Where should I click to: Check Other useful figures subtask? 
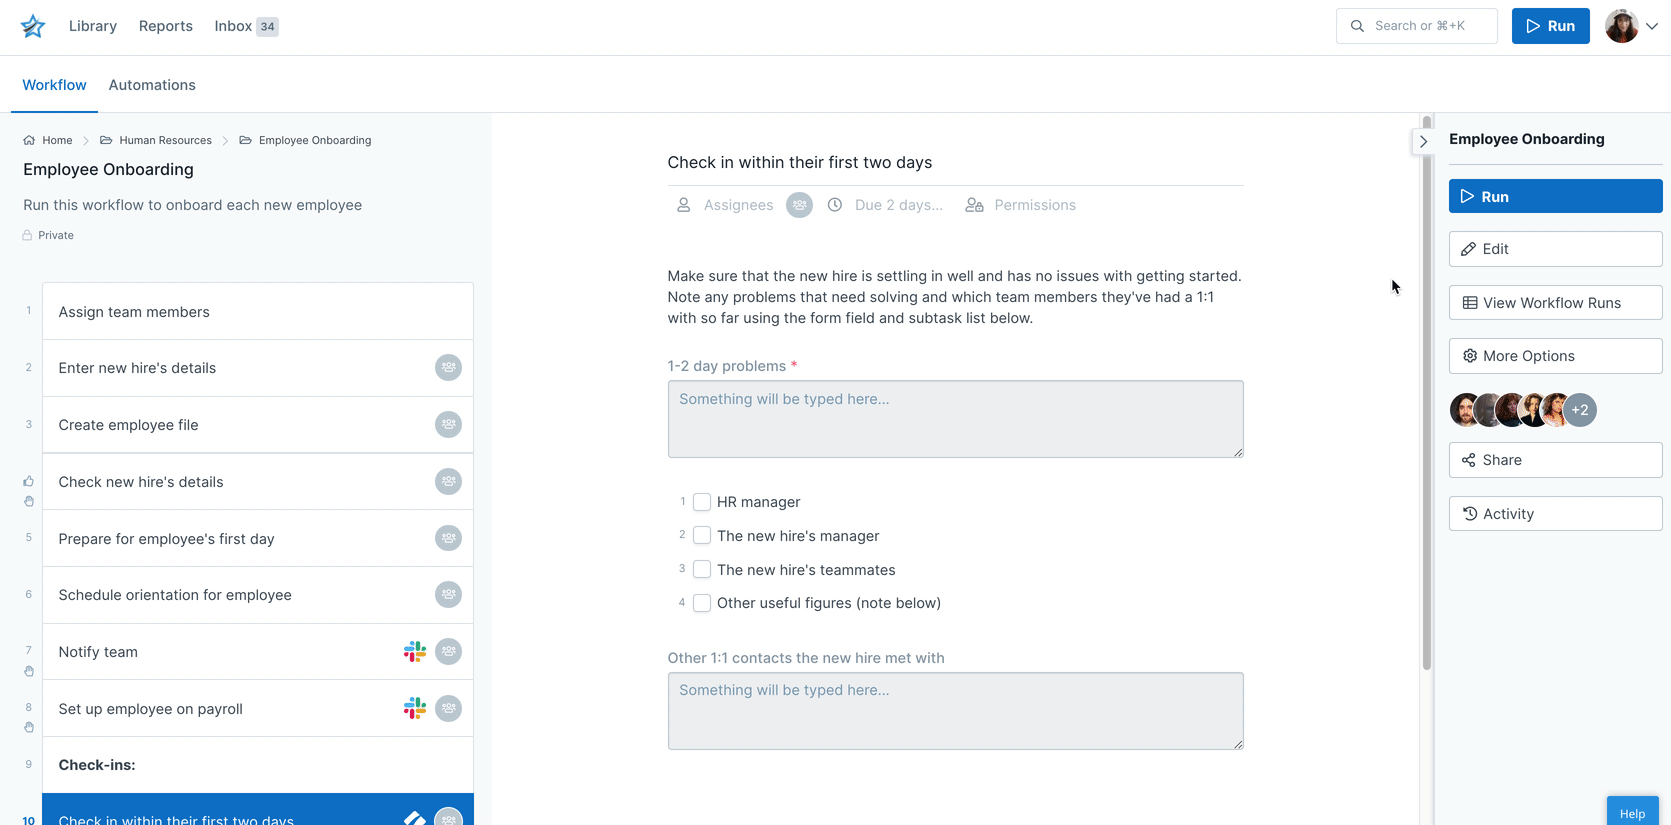point(702,603)
